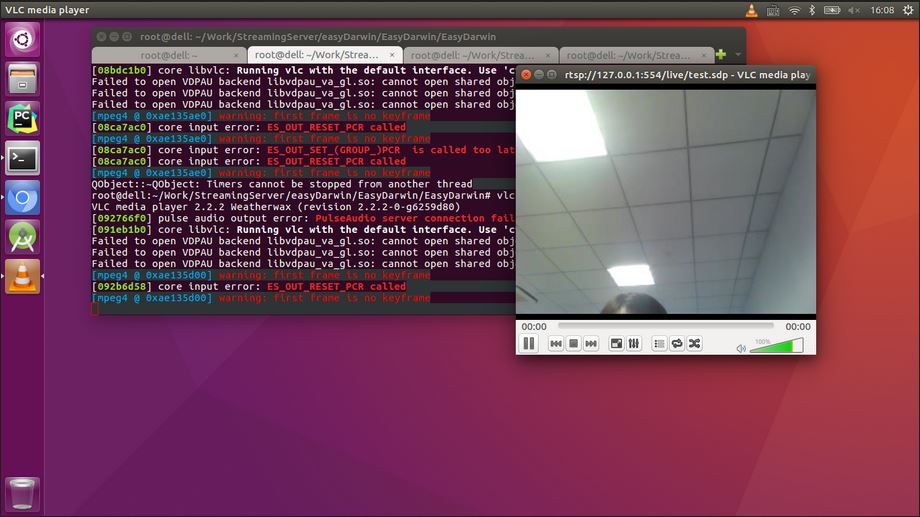Stop playback in VLC
Screen dimensions: 920x517
pyautogui.click(x=573, y=343)
